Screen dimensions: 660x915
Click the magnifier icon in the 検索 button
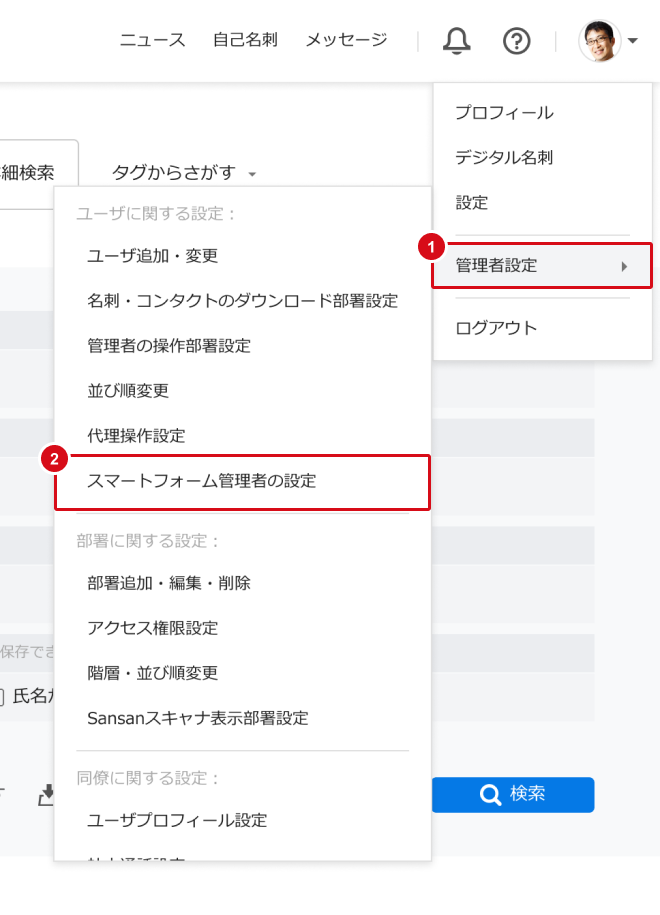490,795
